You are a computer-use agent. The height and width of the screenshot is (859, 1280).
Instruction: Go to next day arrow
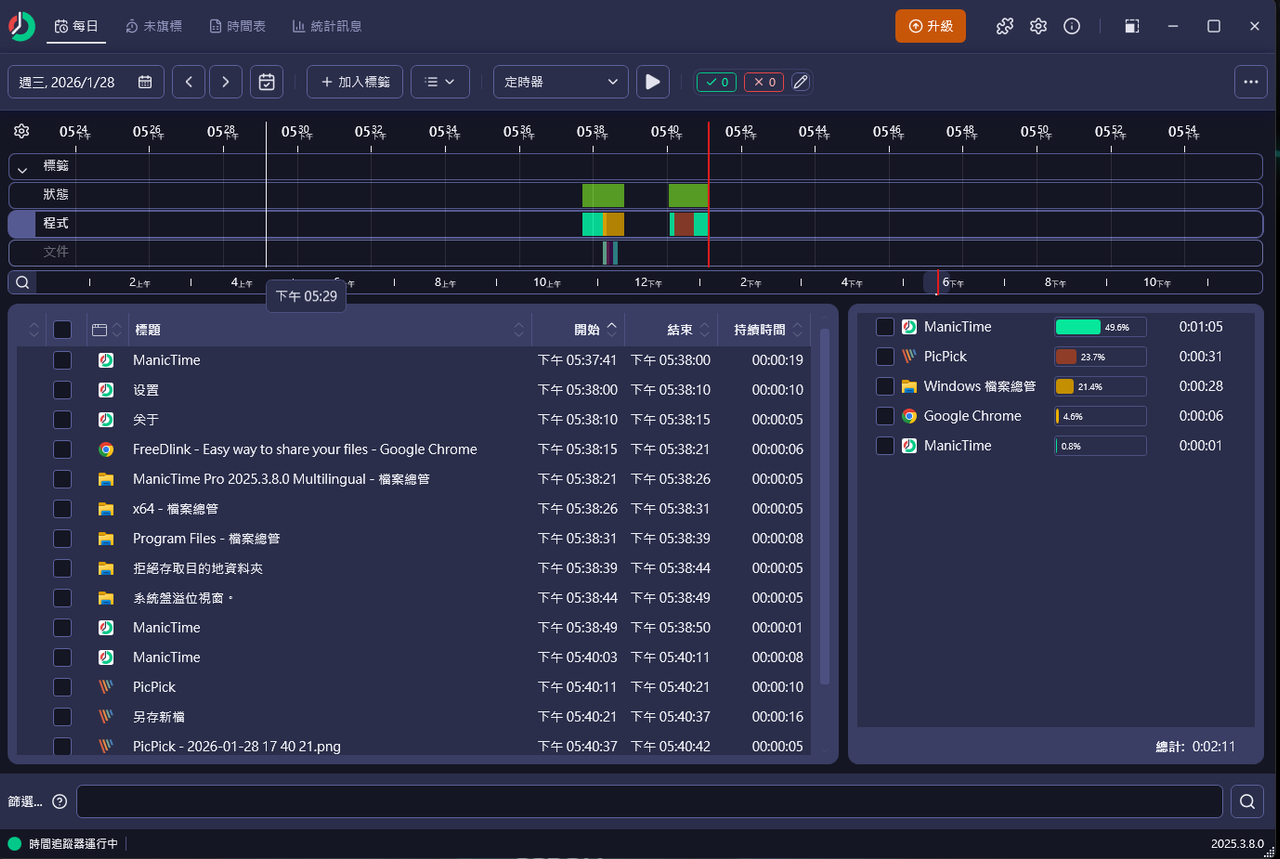point(226,82)
